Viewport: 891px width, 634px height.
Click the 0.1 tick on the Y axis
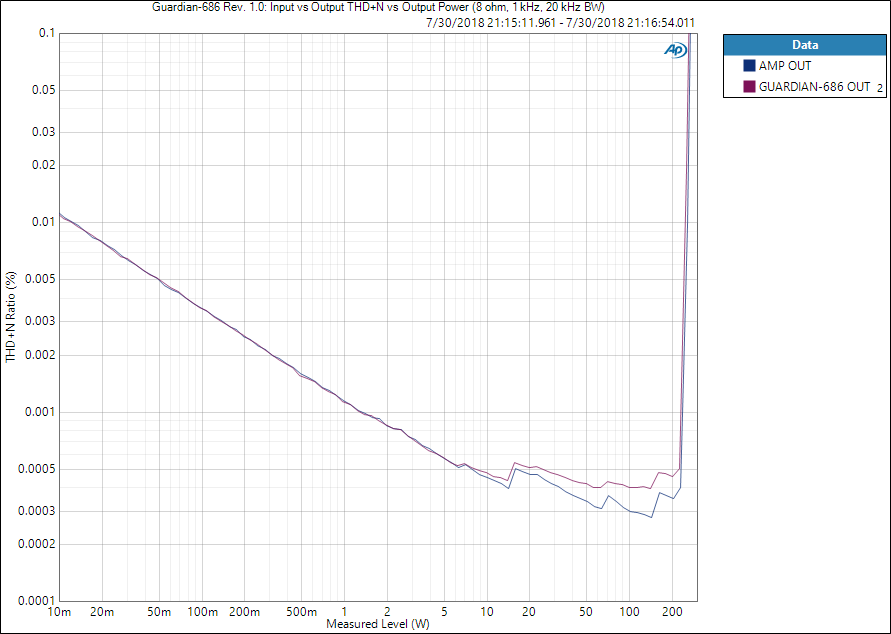point(47,33)
